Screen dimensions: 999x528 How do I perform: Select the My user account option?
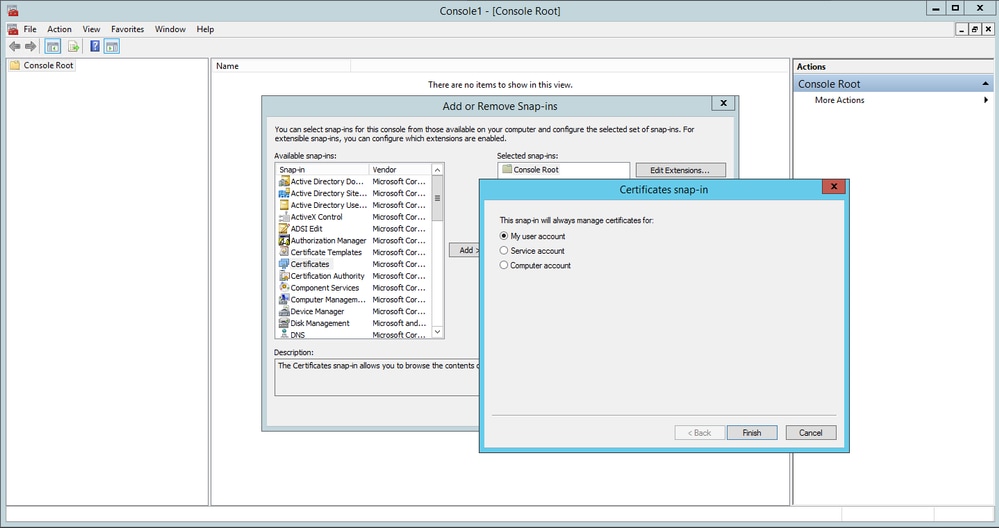504,236
